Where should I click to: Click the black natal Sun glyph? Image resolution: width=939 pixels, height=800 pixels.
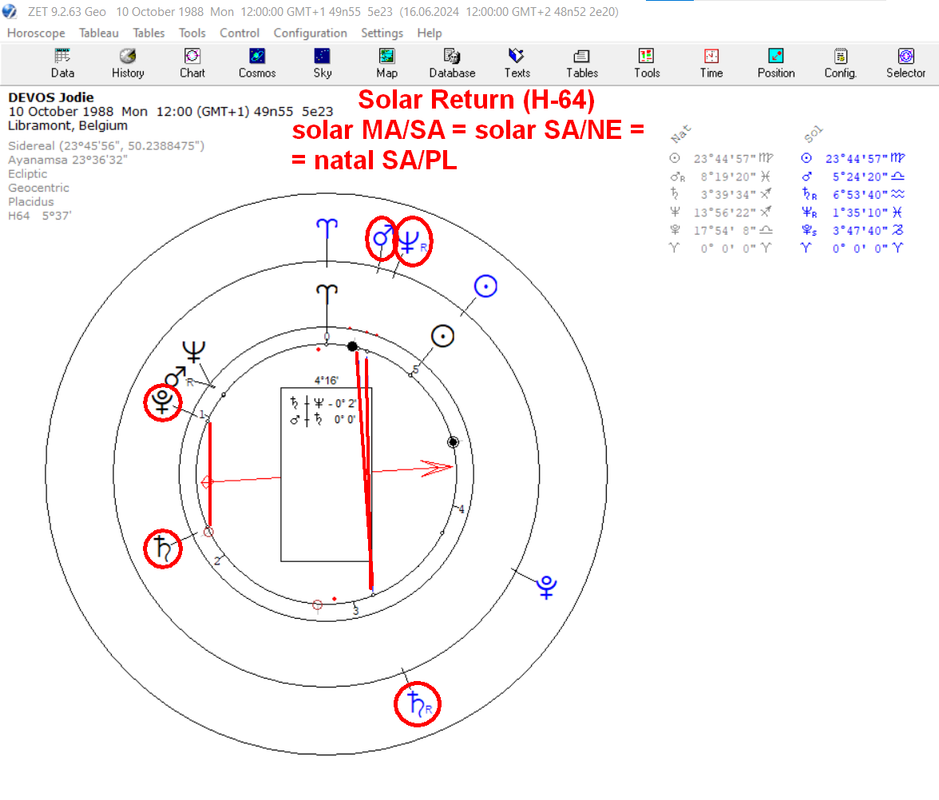coord(443,337)
